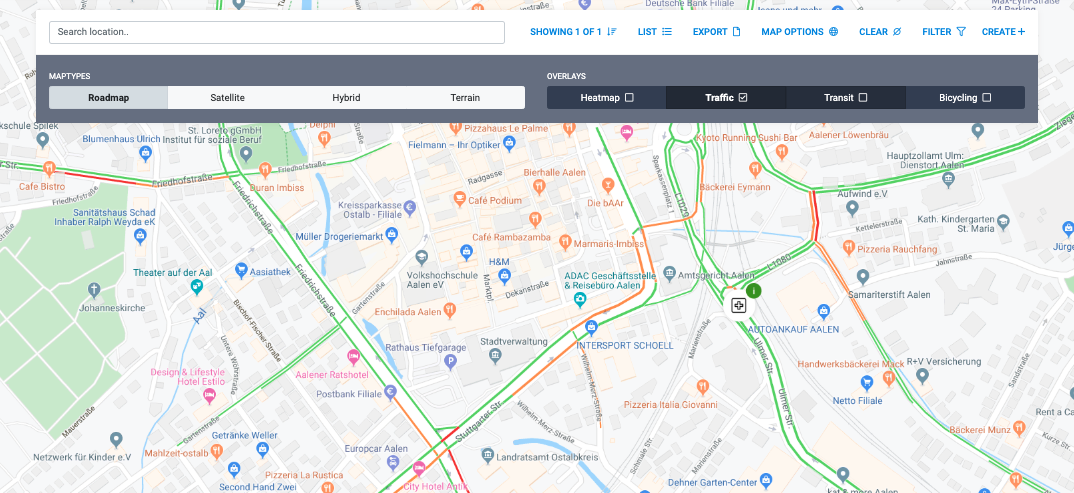Screen dimensions: 1074x493
Task: Click the Kath. Kindergarten St. Maria pin
Action: pyautogui.click(x=1003, y=220)
